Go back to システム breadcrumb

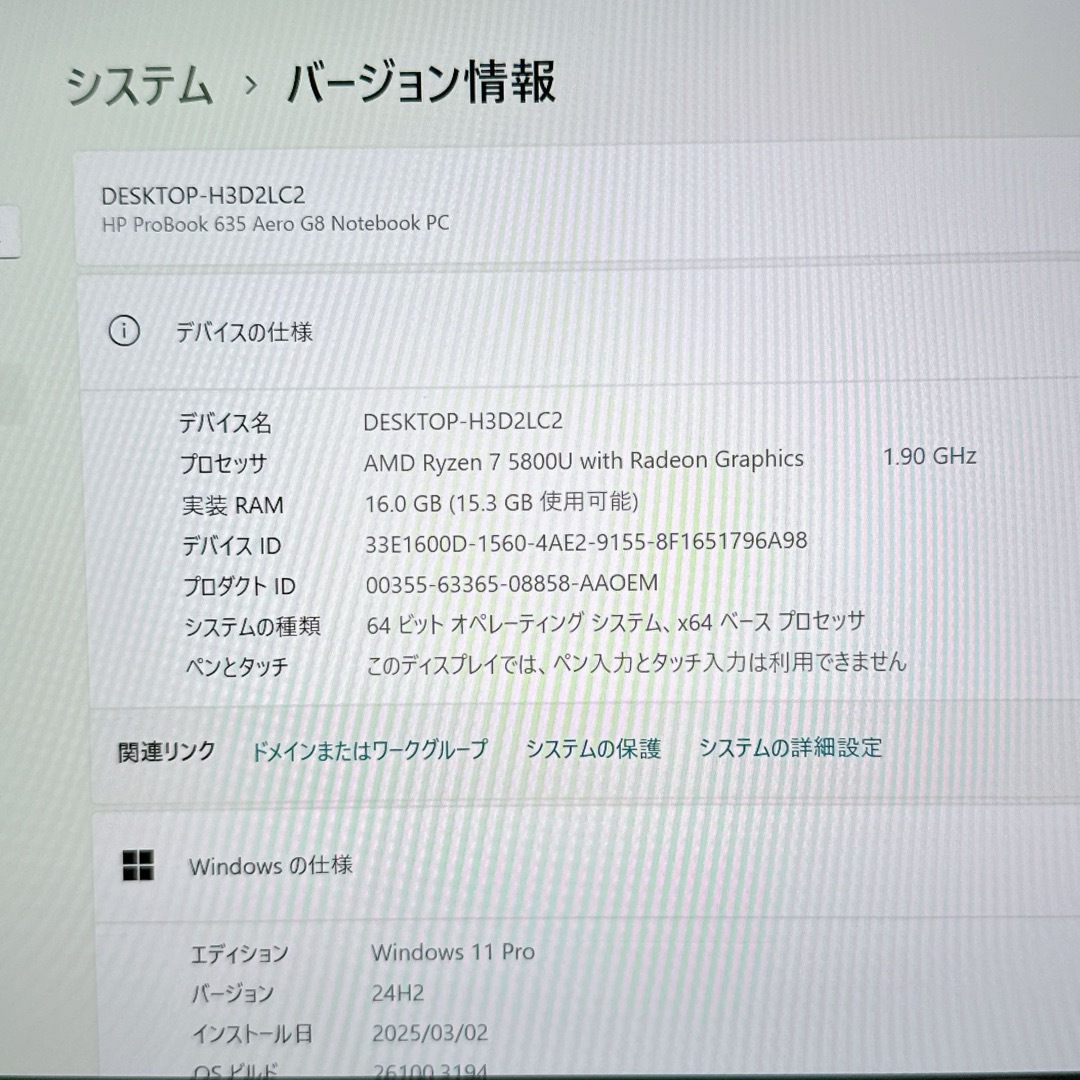pos(139,85)
